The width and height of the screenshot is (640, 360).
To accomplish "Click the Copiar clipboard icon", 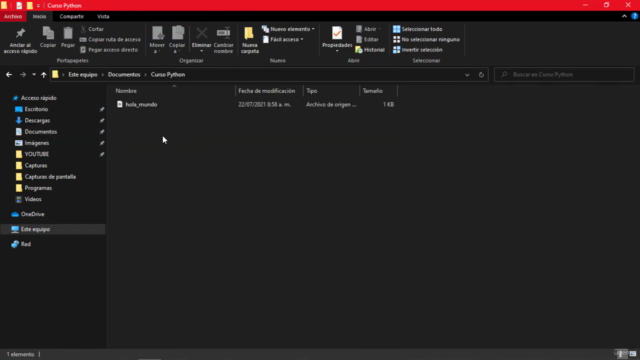I will [x=48, y=37].
